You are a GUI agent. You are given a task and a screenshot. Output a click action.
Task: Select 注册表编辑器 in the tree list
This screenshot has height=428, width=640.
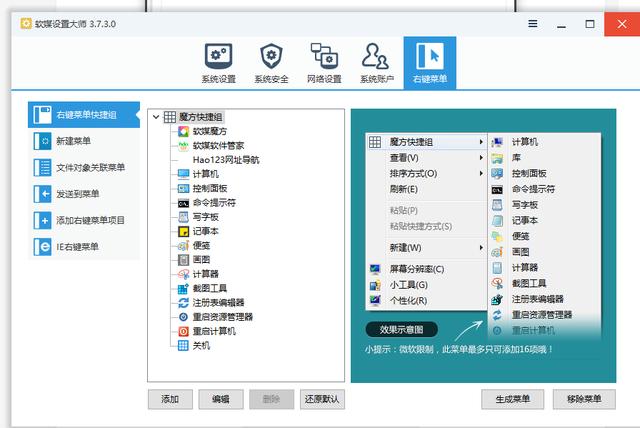217,302
